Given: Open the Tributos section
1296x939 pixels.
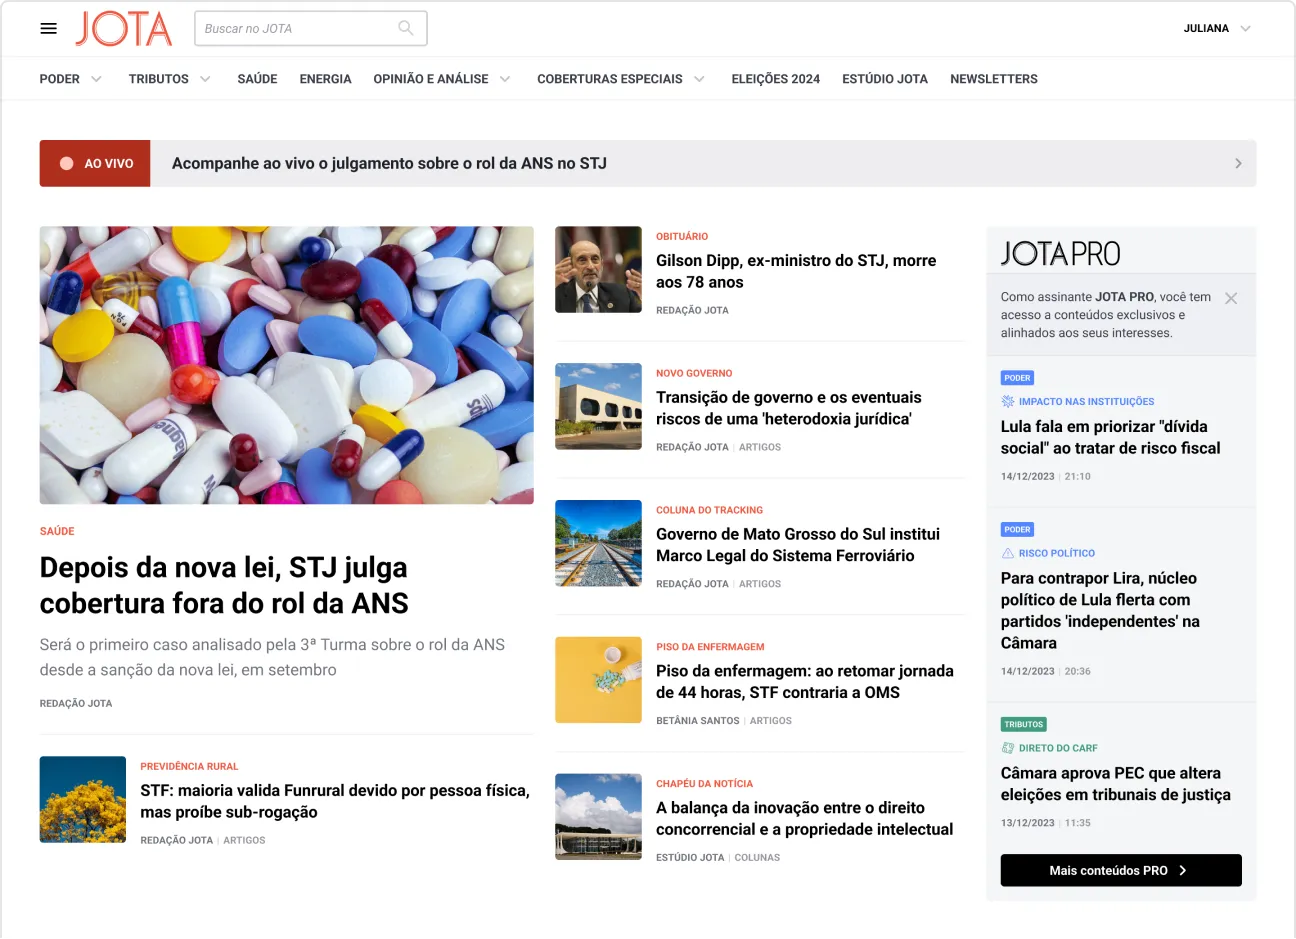Looking at the screenshot, I should (158, 79).
